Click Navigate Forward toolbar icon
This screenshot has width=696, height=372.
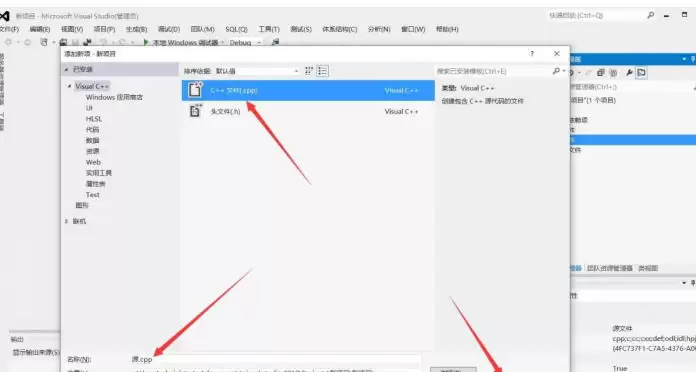pos(28,43)
